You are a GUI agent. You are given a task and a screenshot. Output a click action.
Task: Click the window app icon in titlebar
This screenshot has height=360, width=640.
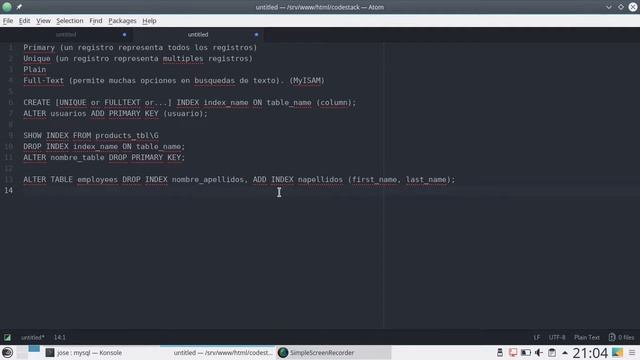(7, 7)
